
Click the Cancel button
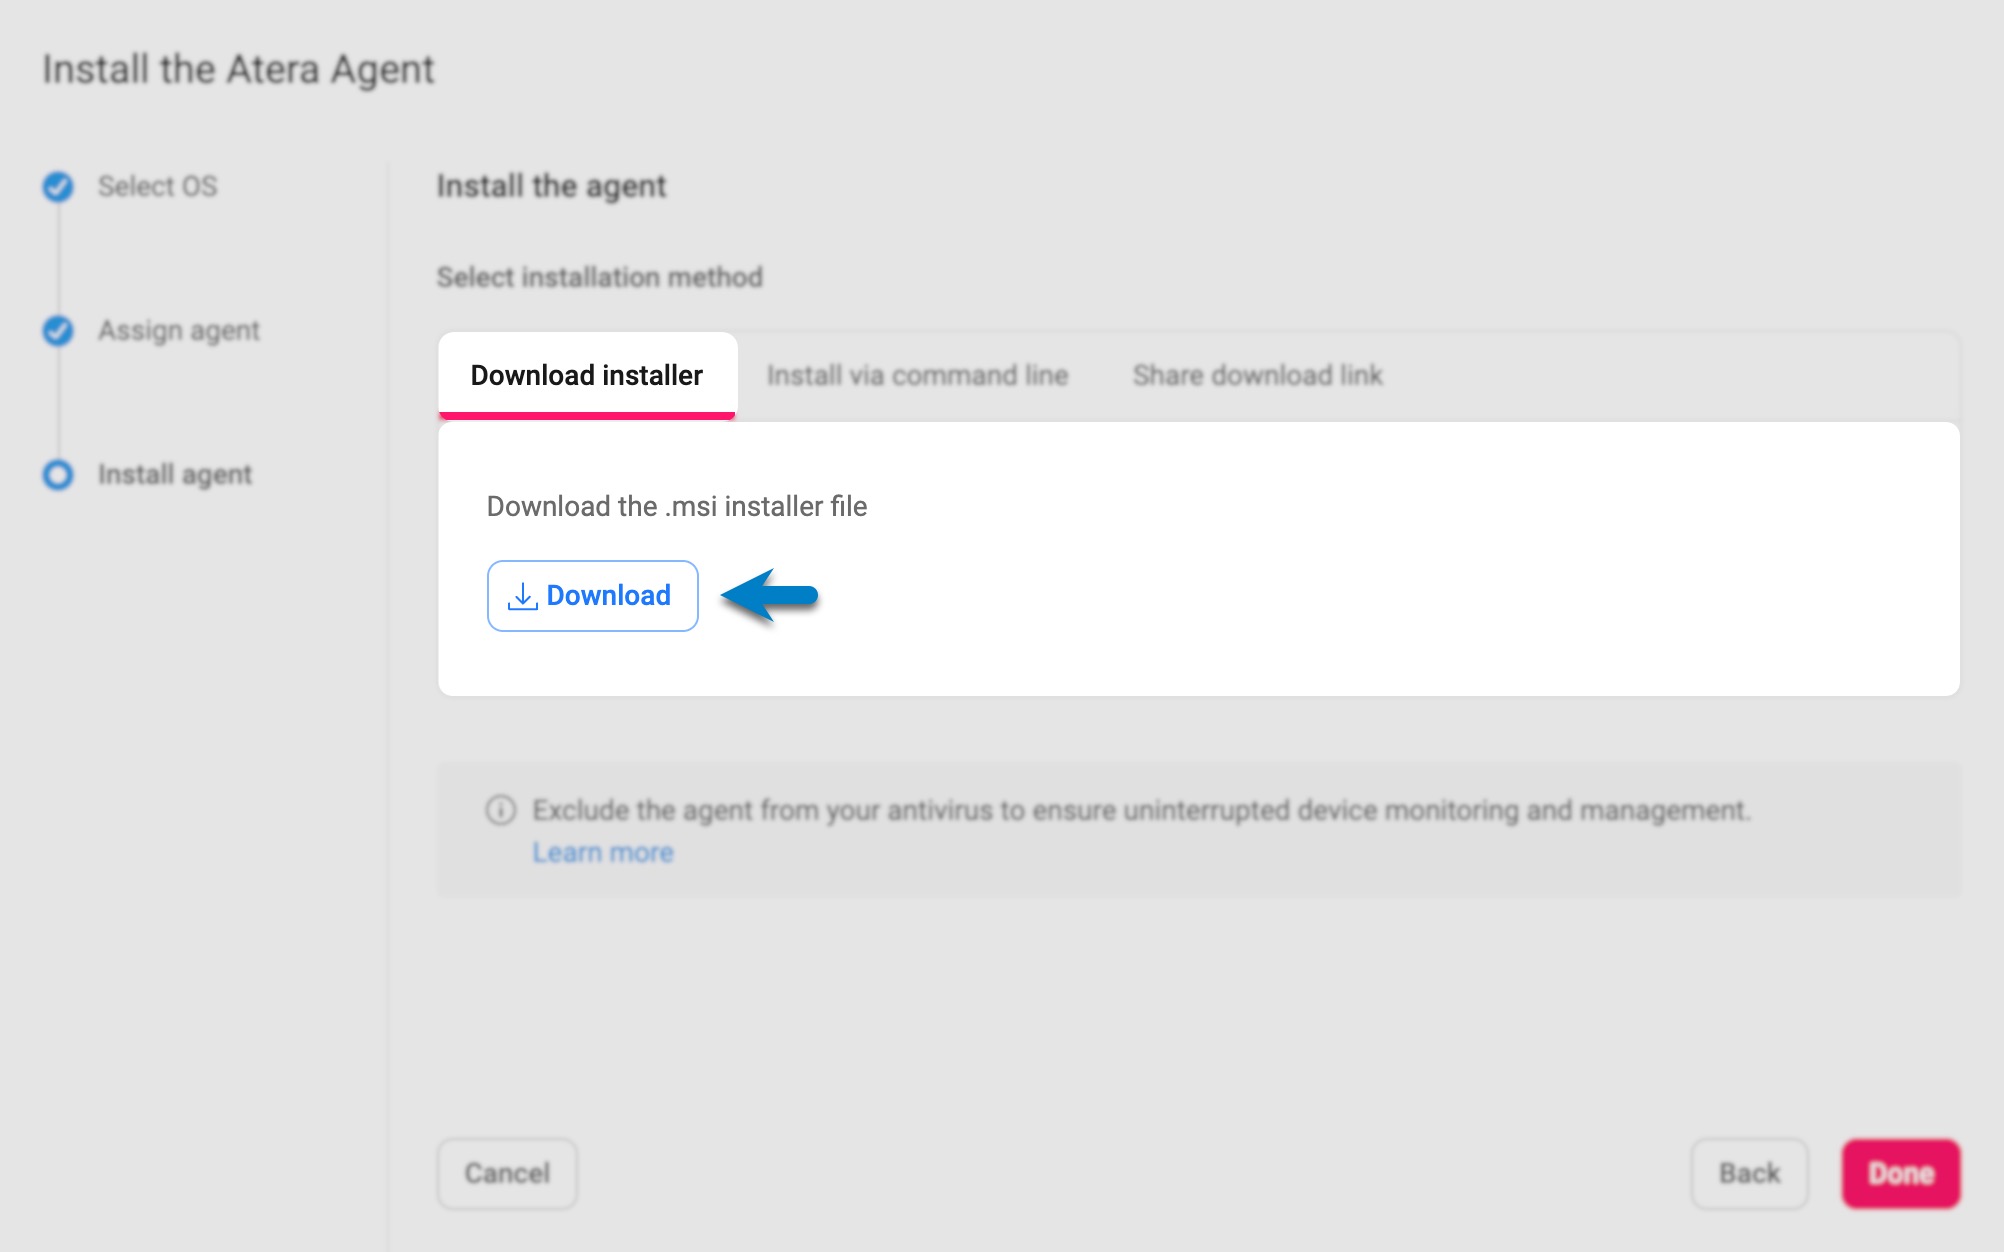click(507, 1173)
